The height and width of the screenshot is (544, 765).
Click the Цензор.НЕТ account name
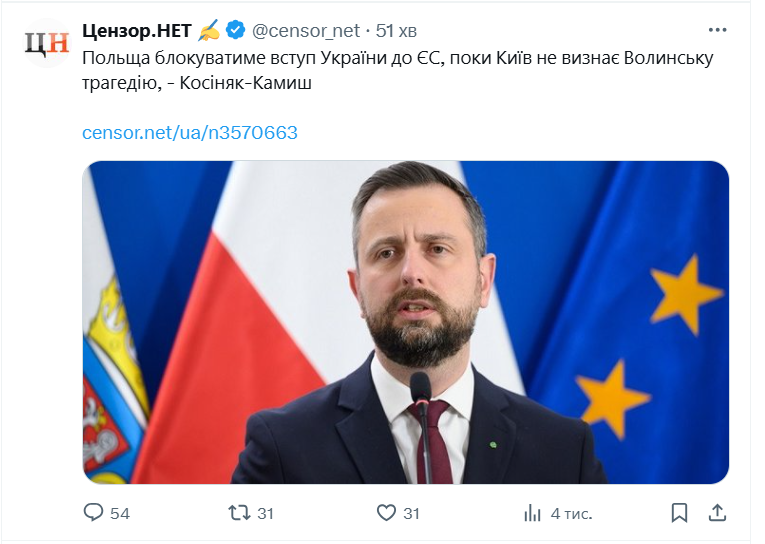click(136, 30)
